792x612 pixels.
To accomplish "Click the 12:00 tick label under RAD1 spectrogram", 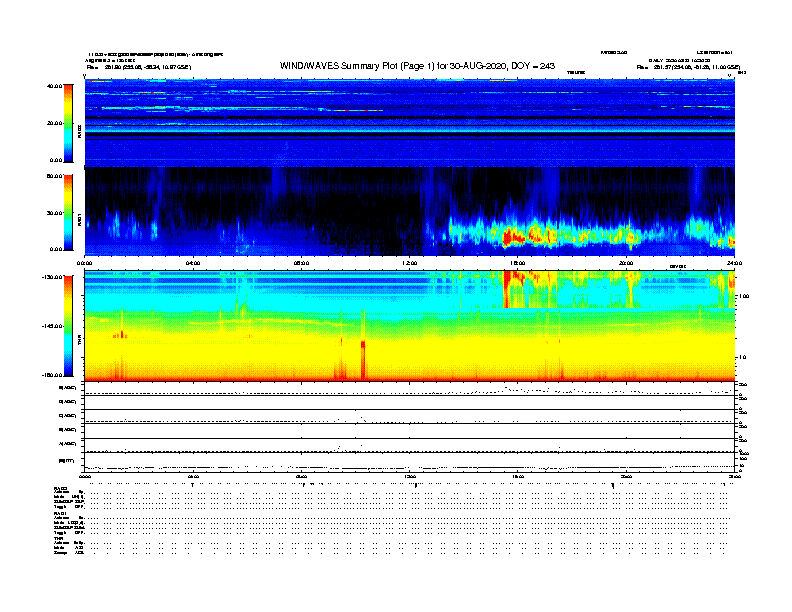I will [410, 263].
